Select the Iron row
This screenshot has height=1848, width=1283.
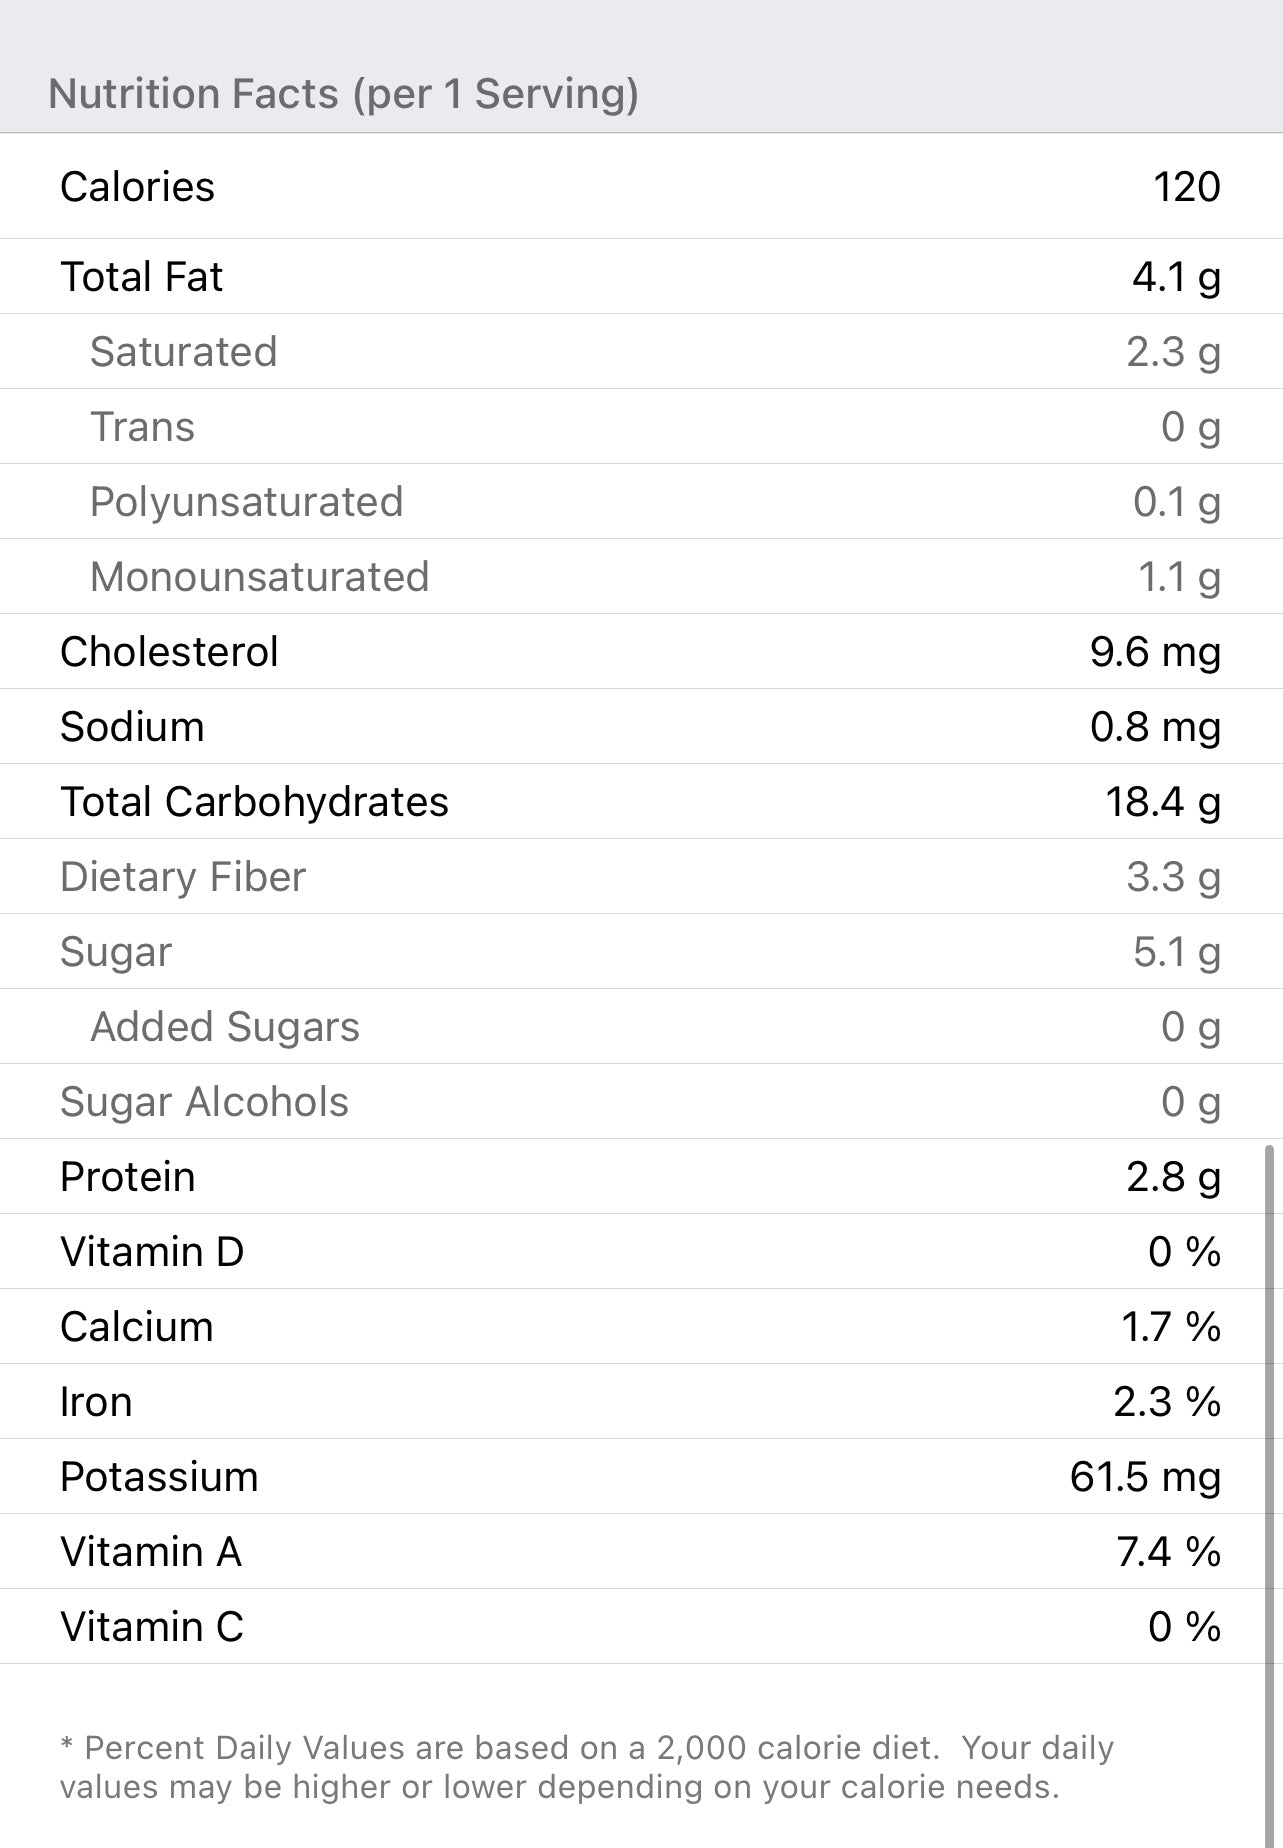640,1402
